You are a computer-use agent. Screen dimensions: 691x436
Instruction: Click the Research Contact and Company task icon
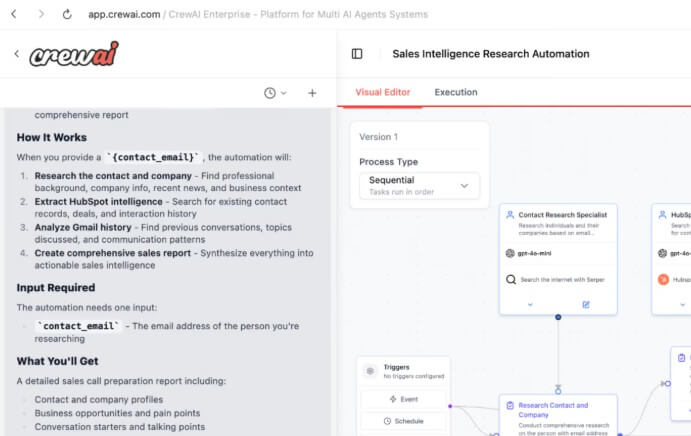(x=510, y=406)
